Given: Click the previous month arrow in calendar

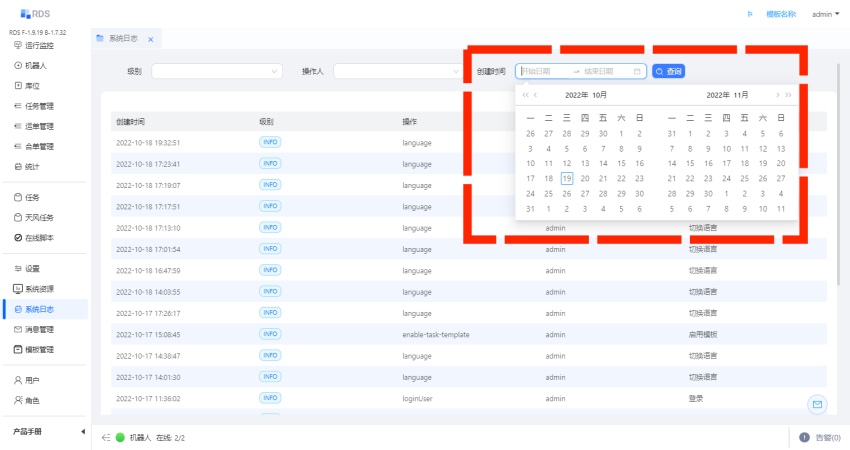Looking at the screenshot, I should [536, 95].
